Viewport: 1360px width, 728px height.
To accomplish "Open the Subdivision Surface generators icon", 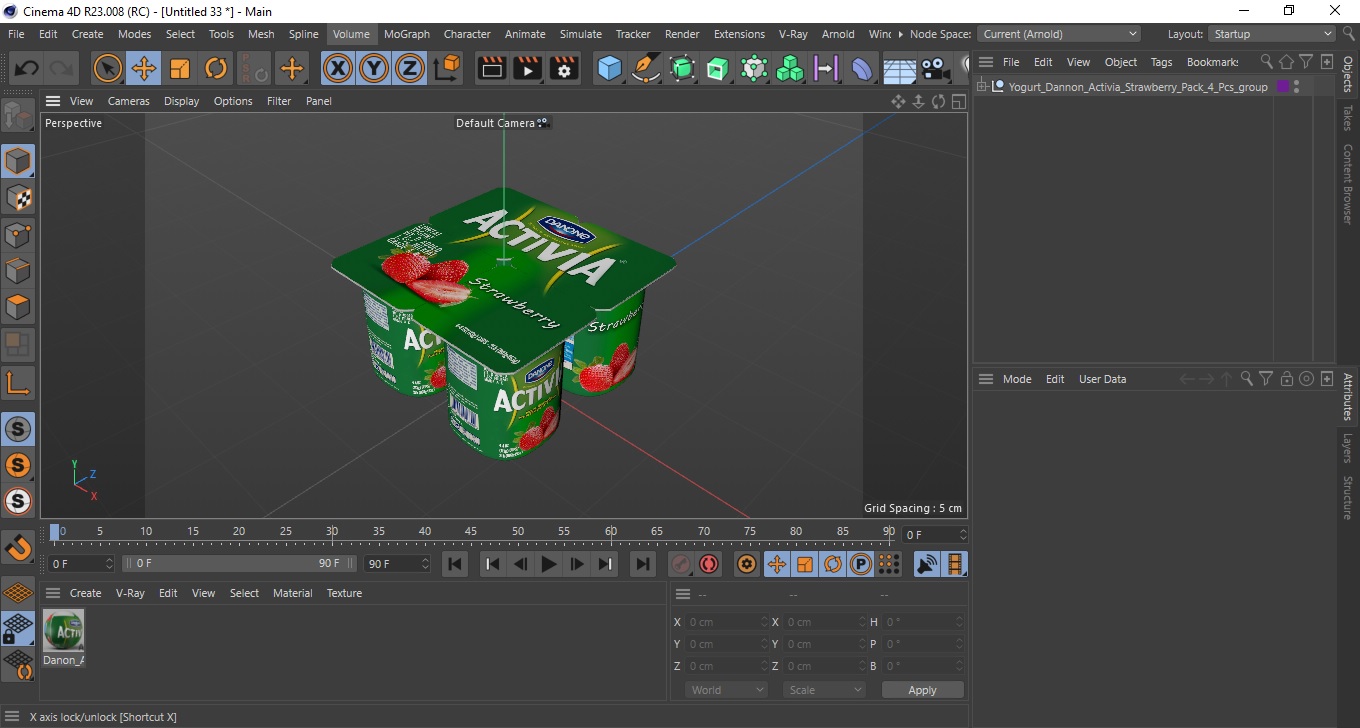I will coord(682,68).
